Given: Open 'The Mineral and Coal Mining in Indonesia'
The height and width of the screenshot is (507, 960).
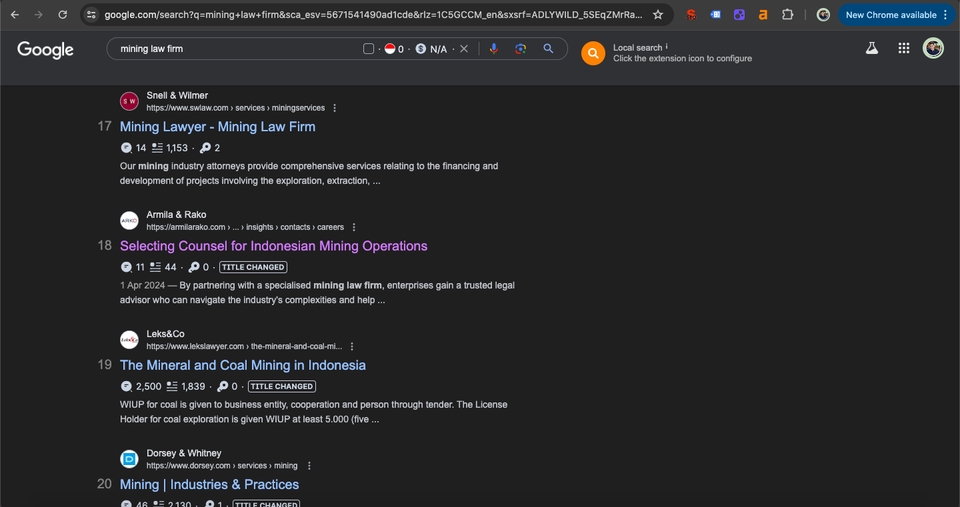Looking at the screenshot, I should (x=242, y=366).
